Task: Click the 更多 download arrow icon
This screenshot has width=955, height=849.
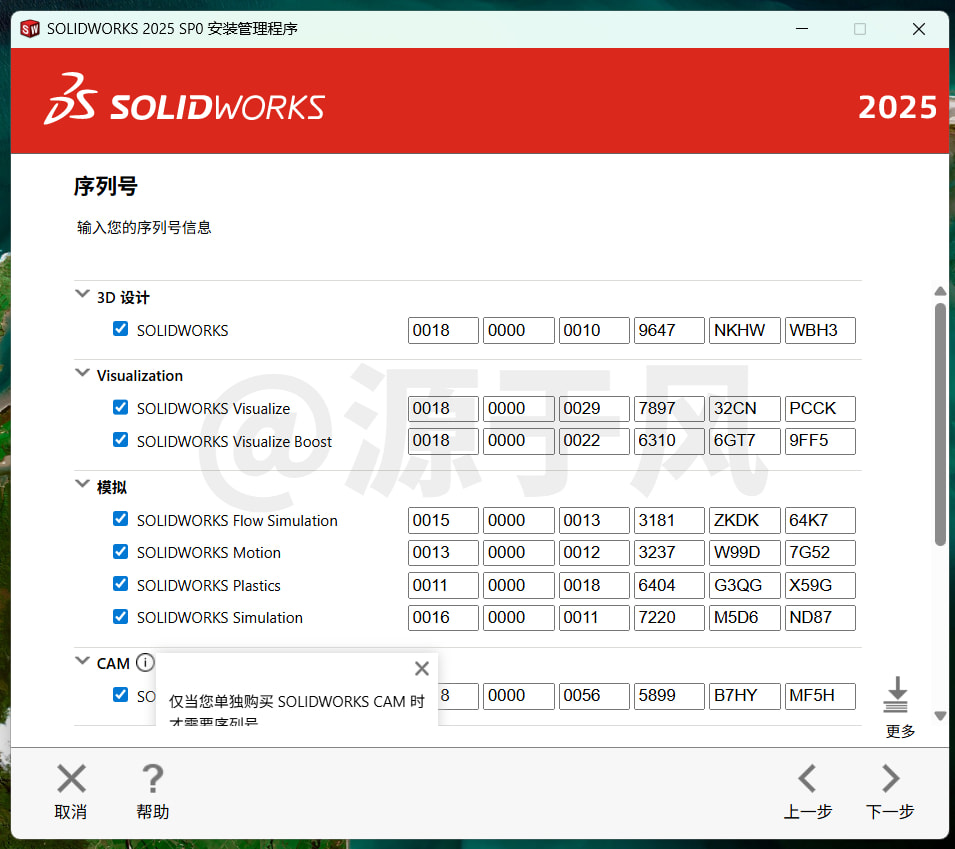Action: coord(895,694)
